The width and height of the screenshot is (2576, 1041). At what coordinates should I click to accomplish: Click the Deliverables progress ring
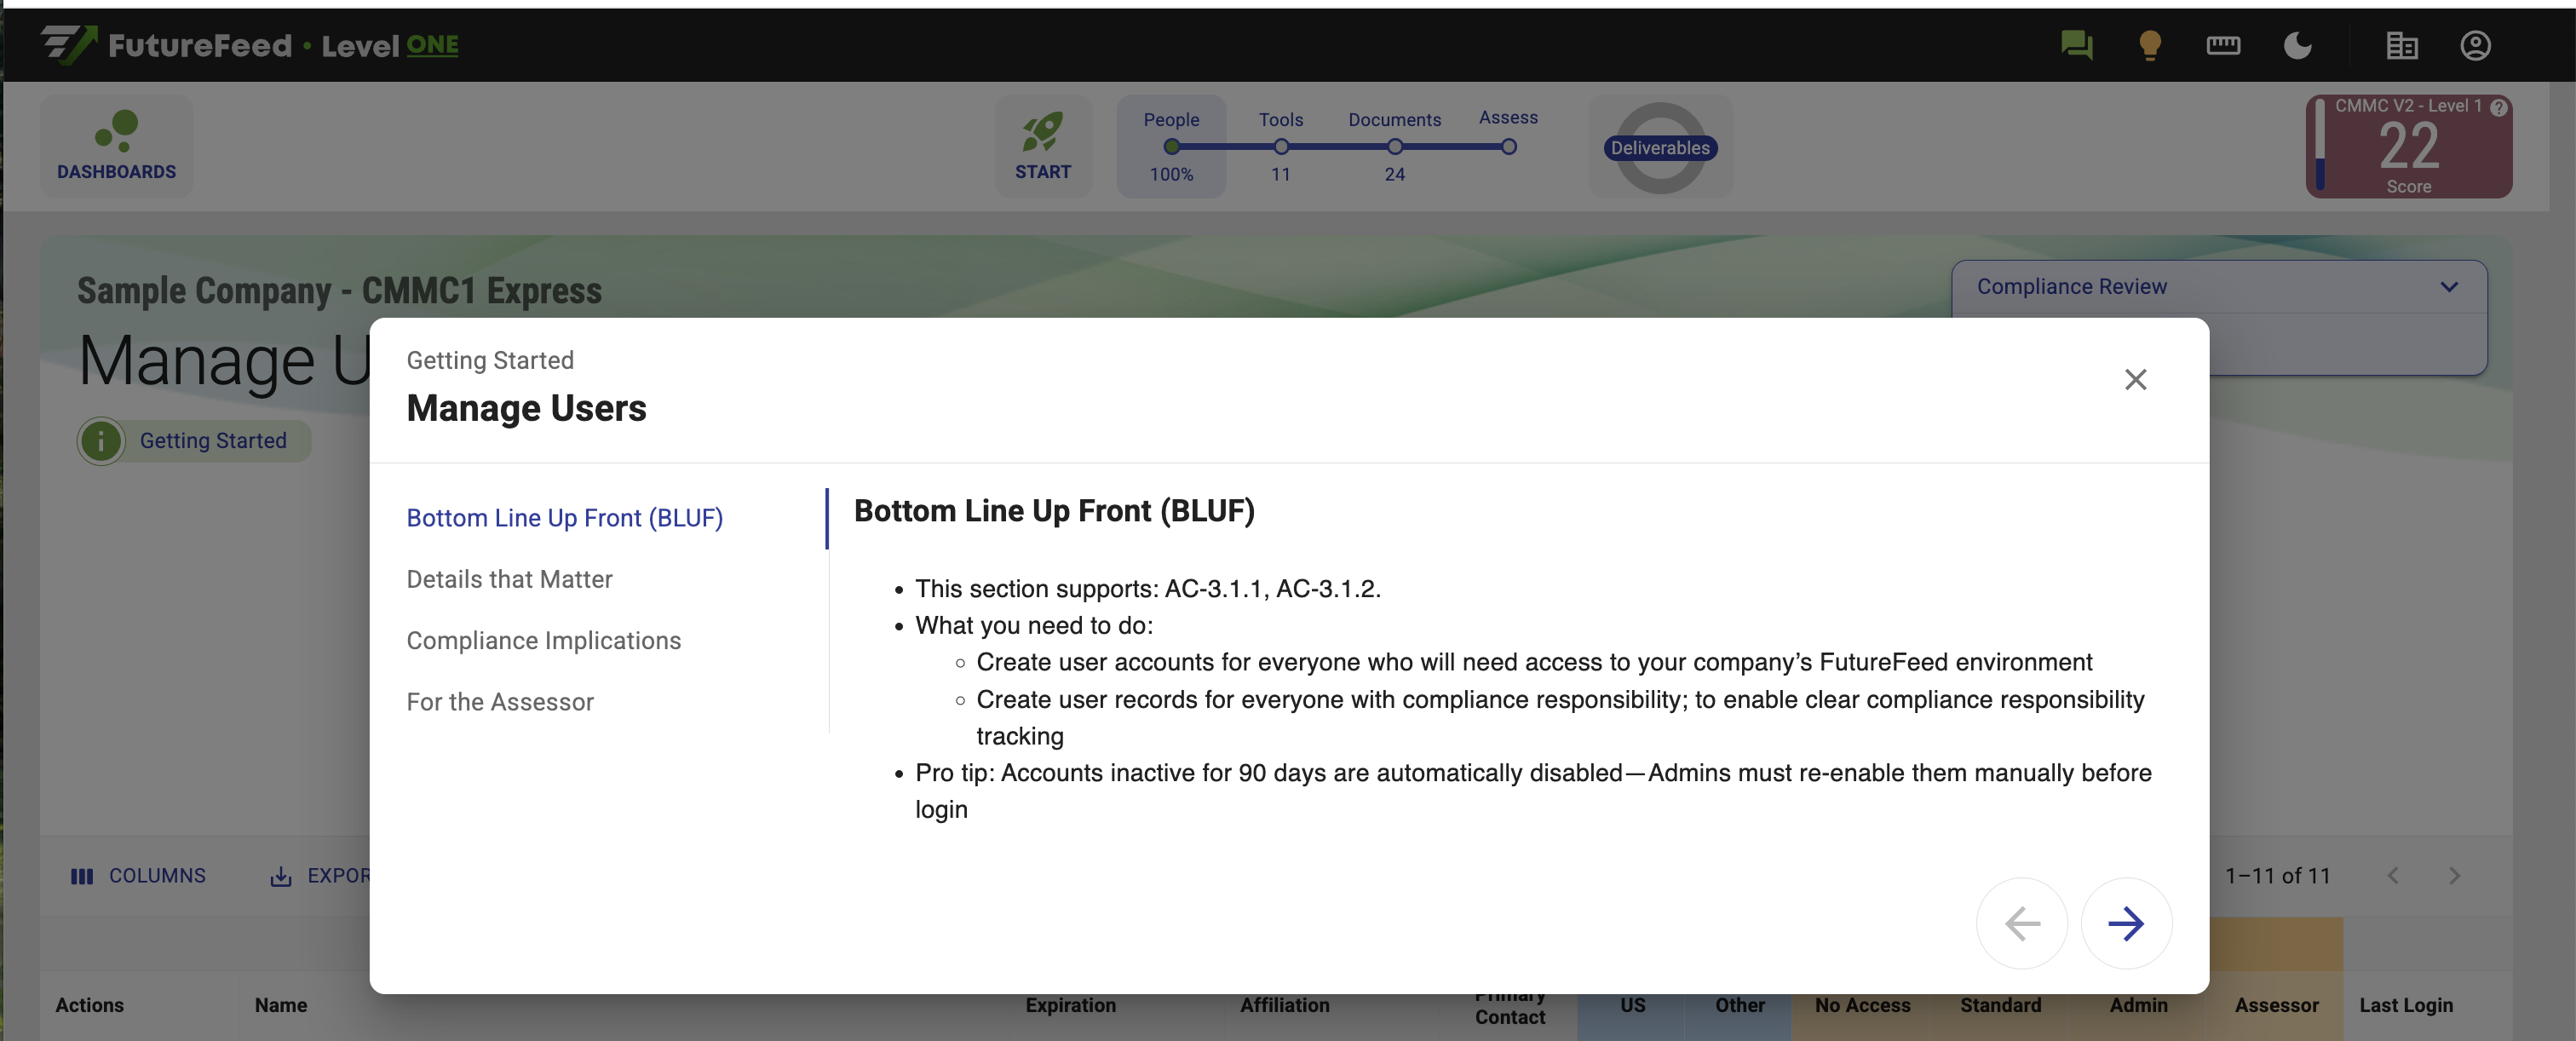point(1659,148)
